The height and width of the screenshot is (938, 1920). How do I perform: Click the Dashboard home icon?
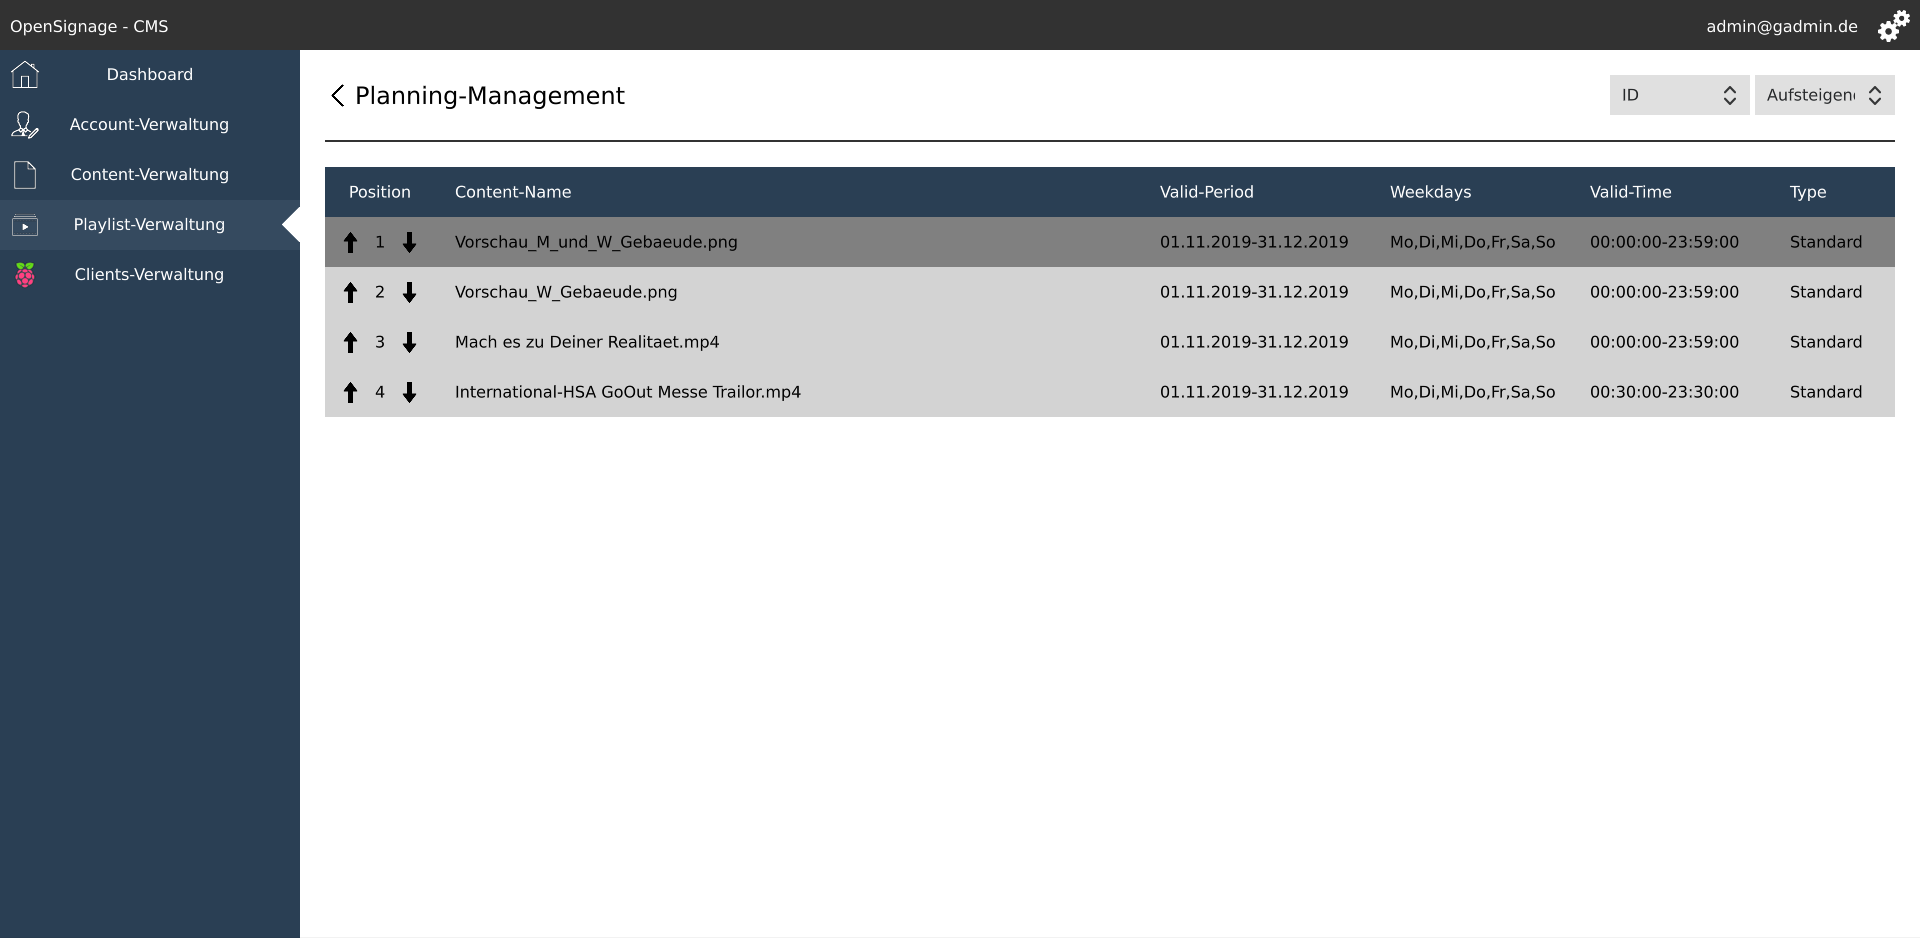point(24,74)
